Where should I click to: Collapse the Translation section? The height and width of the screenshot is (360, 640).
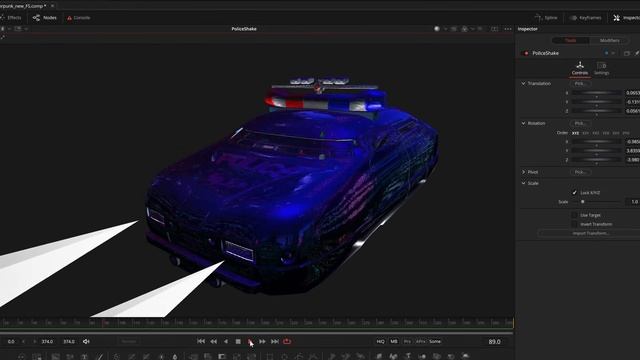coord(524,83)
